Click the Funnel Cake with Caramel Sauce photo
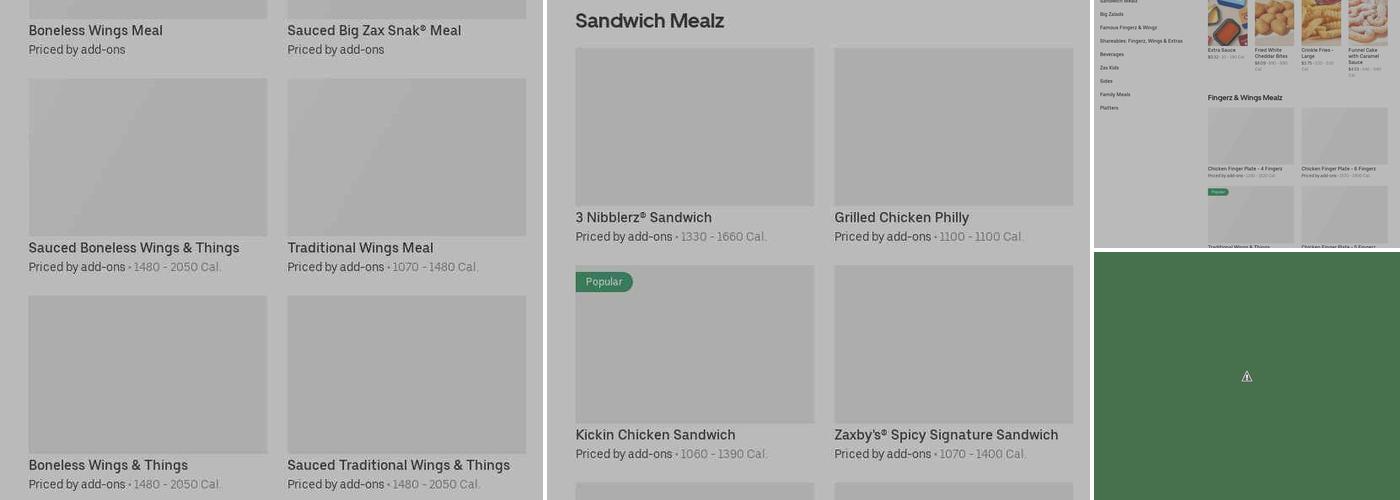This screenshot has width=1400, height=500. (x=1367, y=22)
